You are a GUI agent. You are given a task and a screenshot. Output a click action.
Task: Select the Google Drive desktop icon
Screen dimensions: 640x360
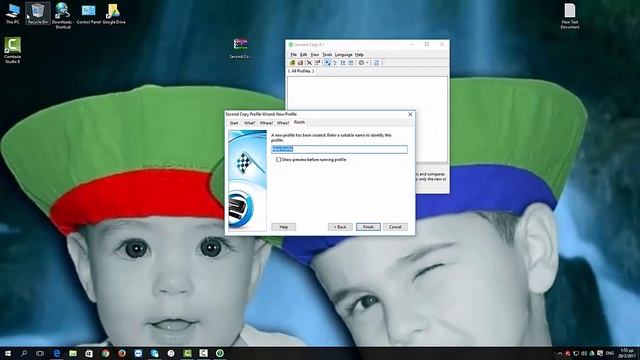114,13
